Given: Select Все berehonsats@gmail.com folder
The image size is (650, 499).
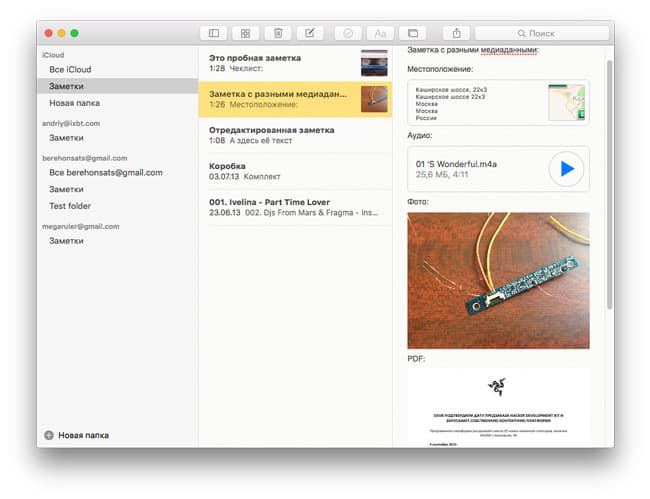Looking at the screenshot, I should pyautogui.click(x=117, y=172).
